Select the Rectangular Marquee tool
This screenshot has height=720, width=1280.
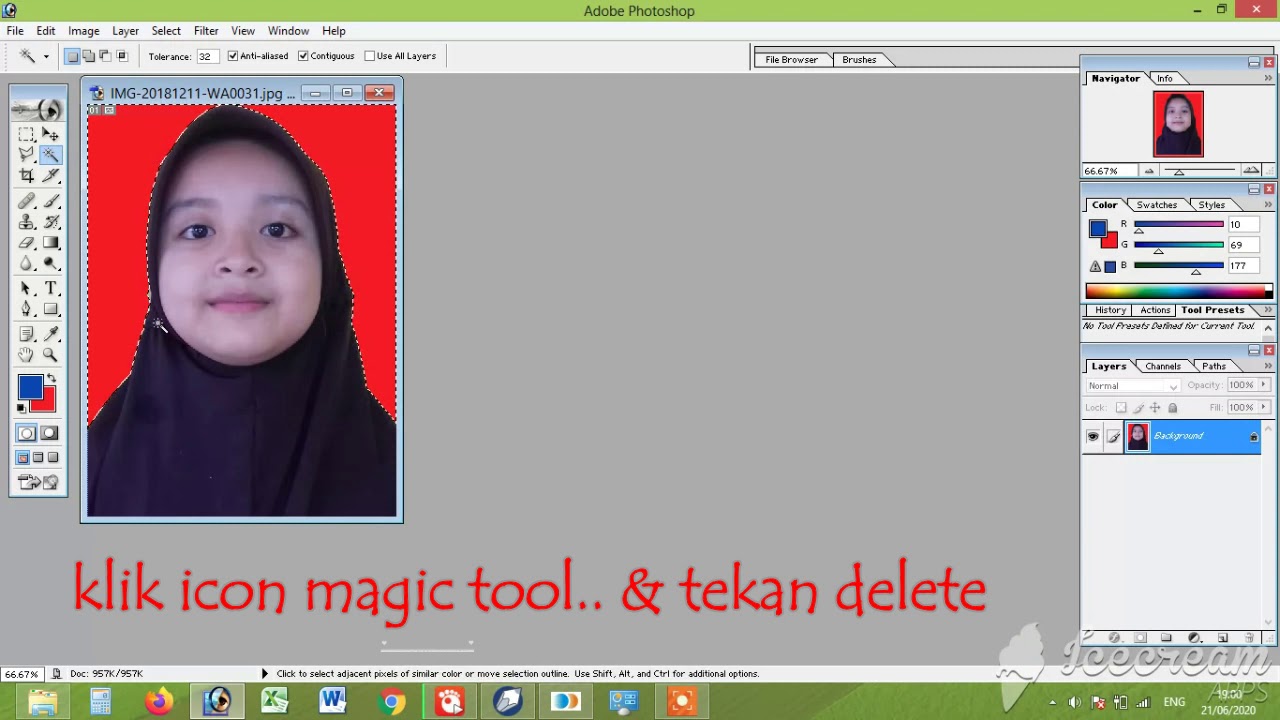coord(26,134)
